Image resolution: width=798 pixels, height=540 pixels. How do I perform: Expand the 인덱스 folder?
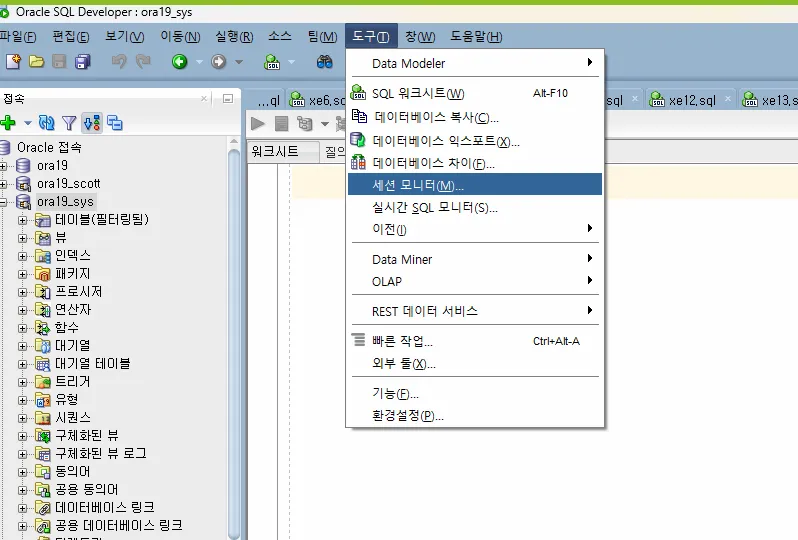tap(22, 256)
